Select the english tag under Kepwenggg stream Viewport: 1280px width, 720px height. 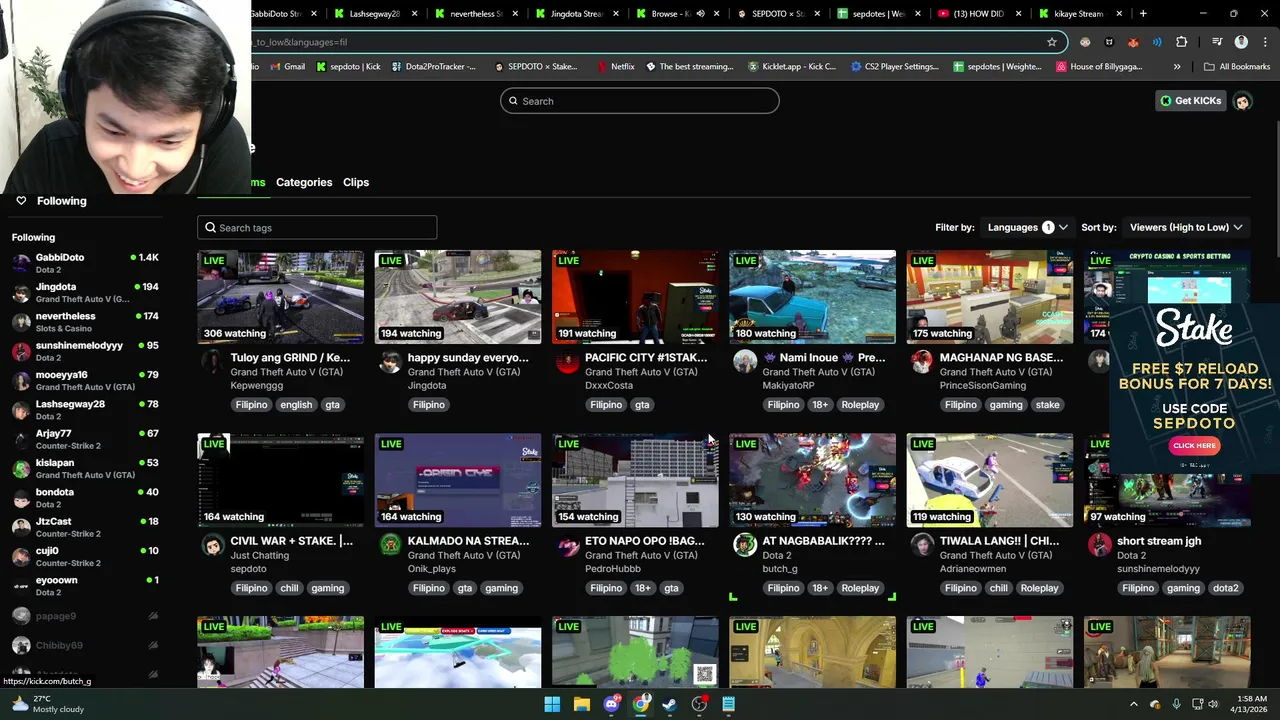tap(296, 405)
